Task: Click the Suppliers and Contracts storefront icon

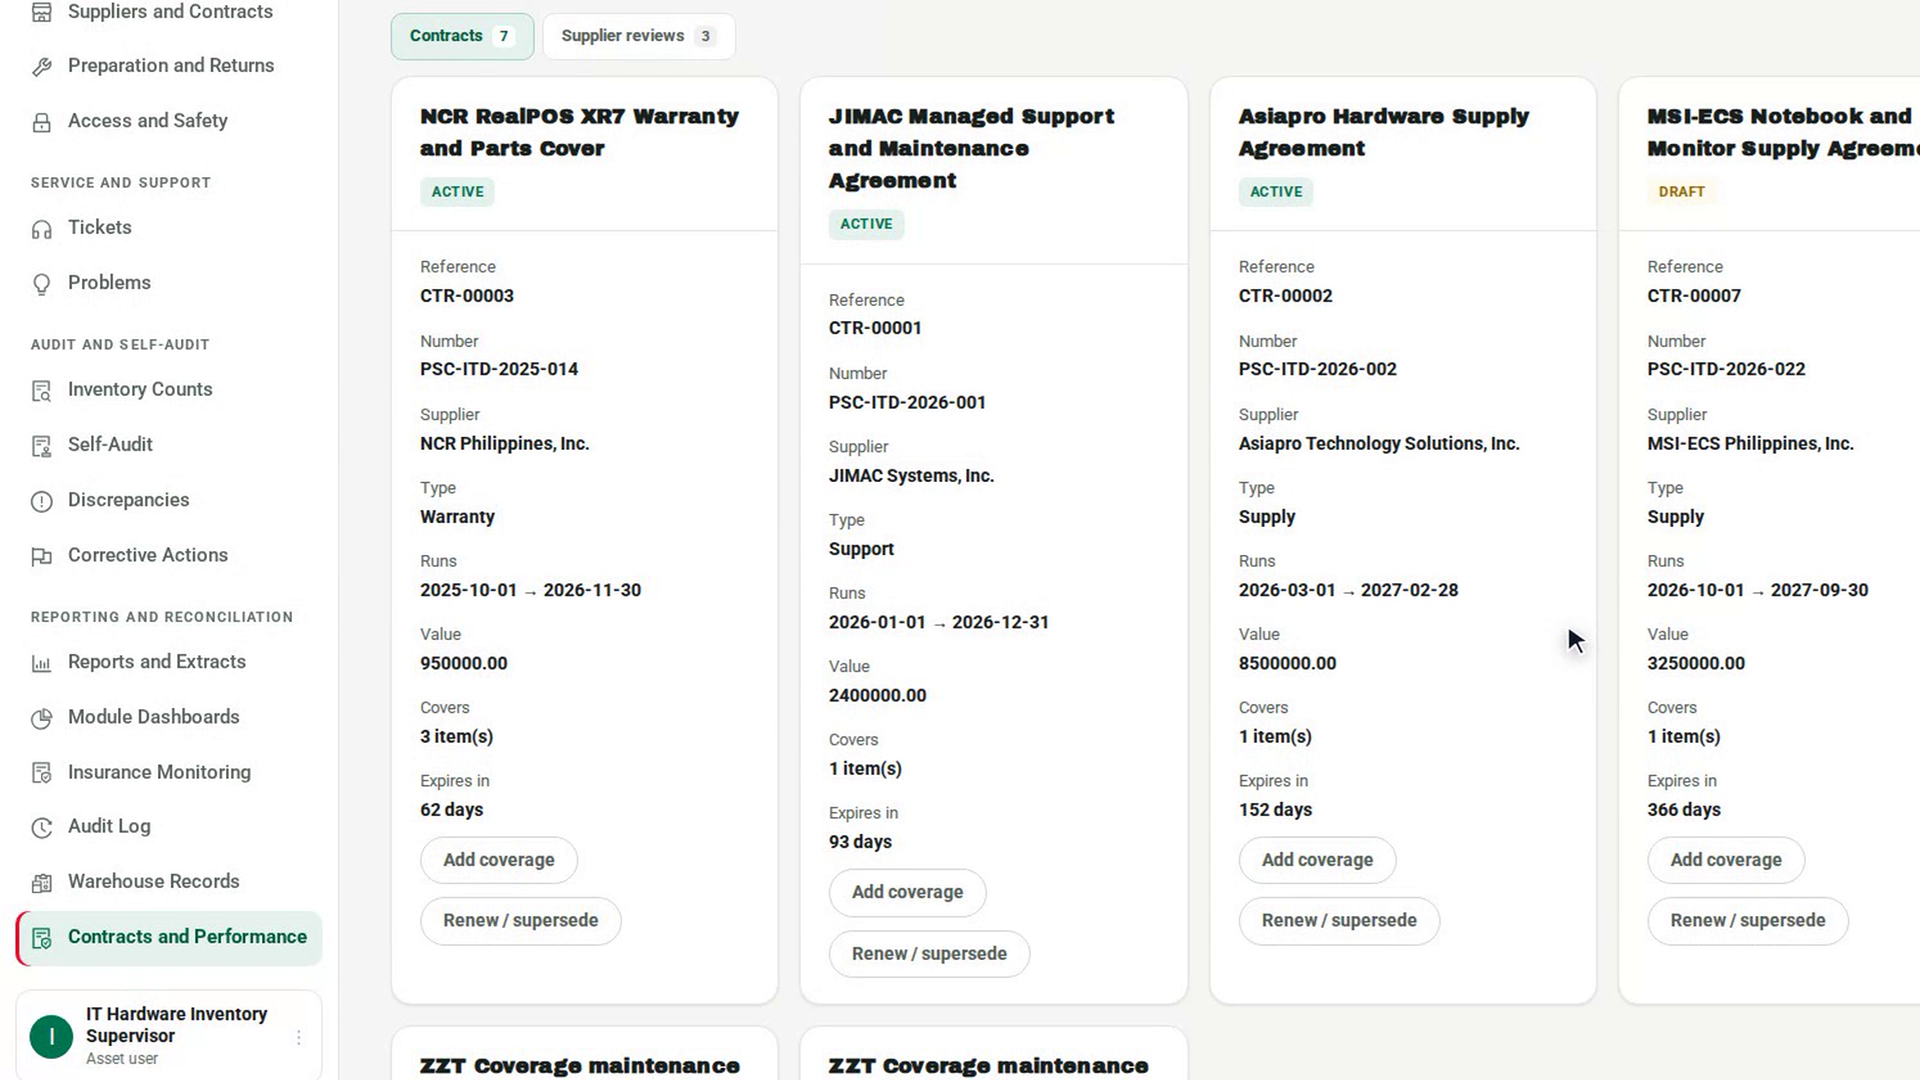Action: coord(41,12)
